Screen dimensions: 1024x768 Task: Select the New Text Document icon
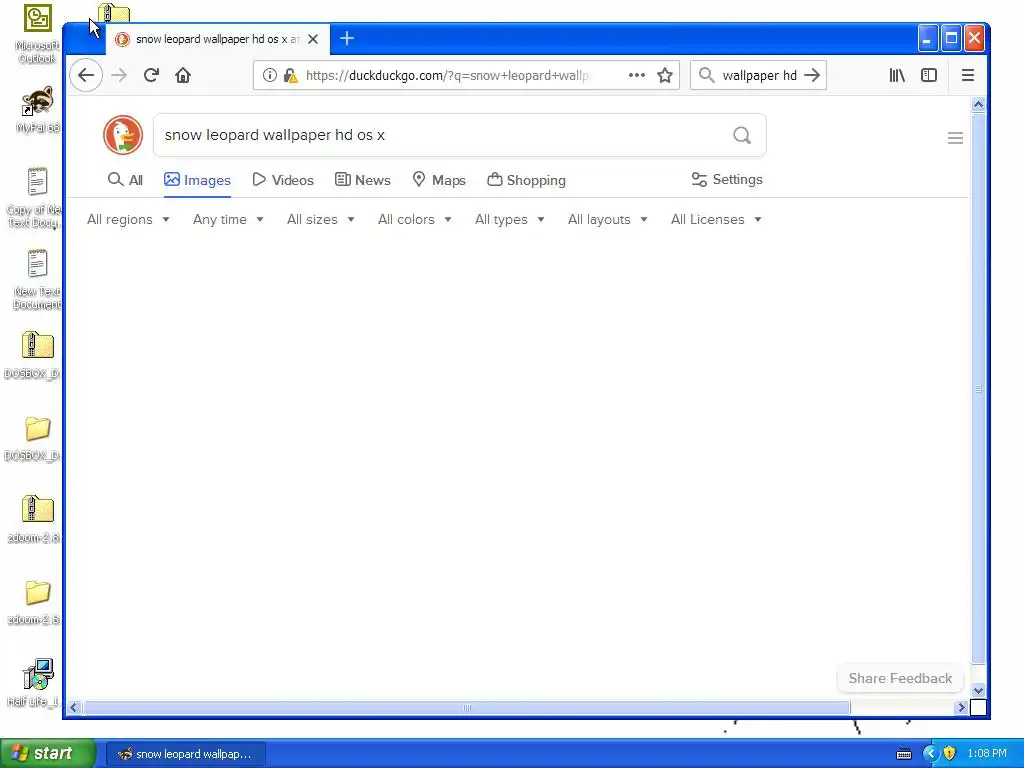37,279
